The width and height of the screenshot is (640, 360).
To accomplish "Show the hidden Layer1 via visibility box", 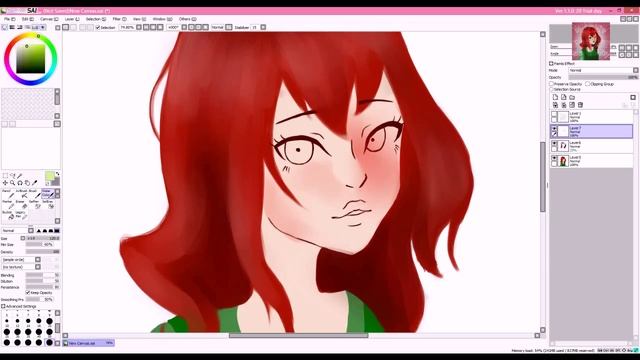I will (x=554, y=114).
